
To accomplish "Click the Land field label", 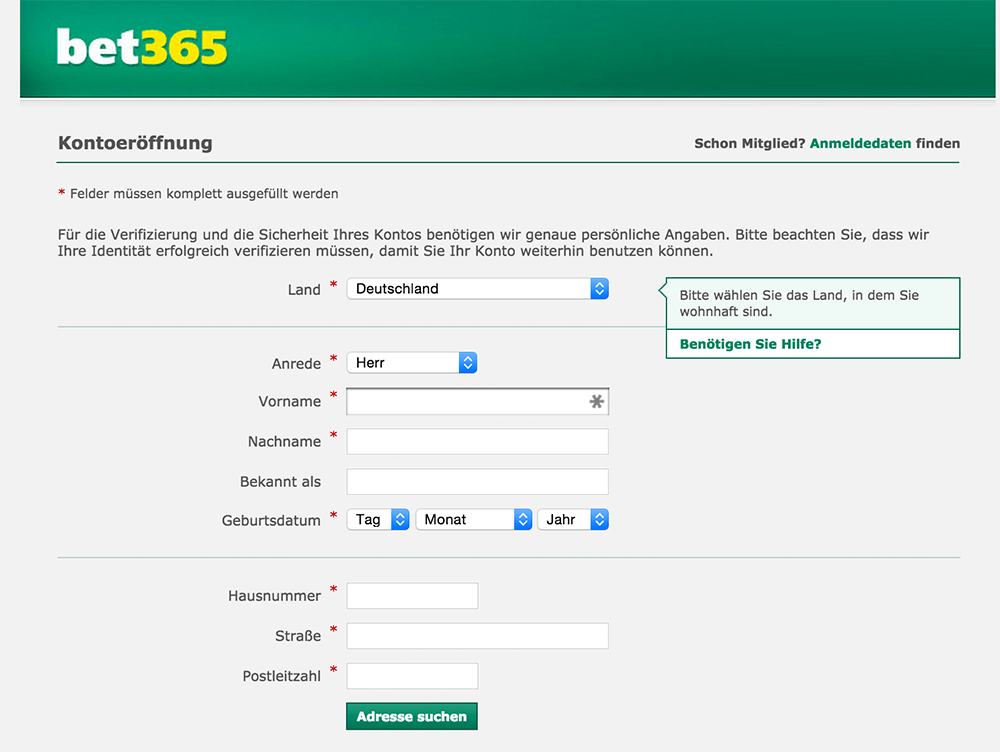I will click(x=304, y=290).
